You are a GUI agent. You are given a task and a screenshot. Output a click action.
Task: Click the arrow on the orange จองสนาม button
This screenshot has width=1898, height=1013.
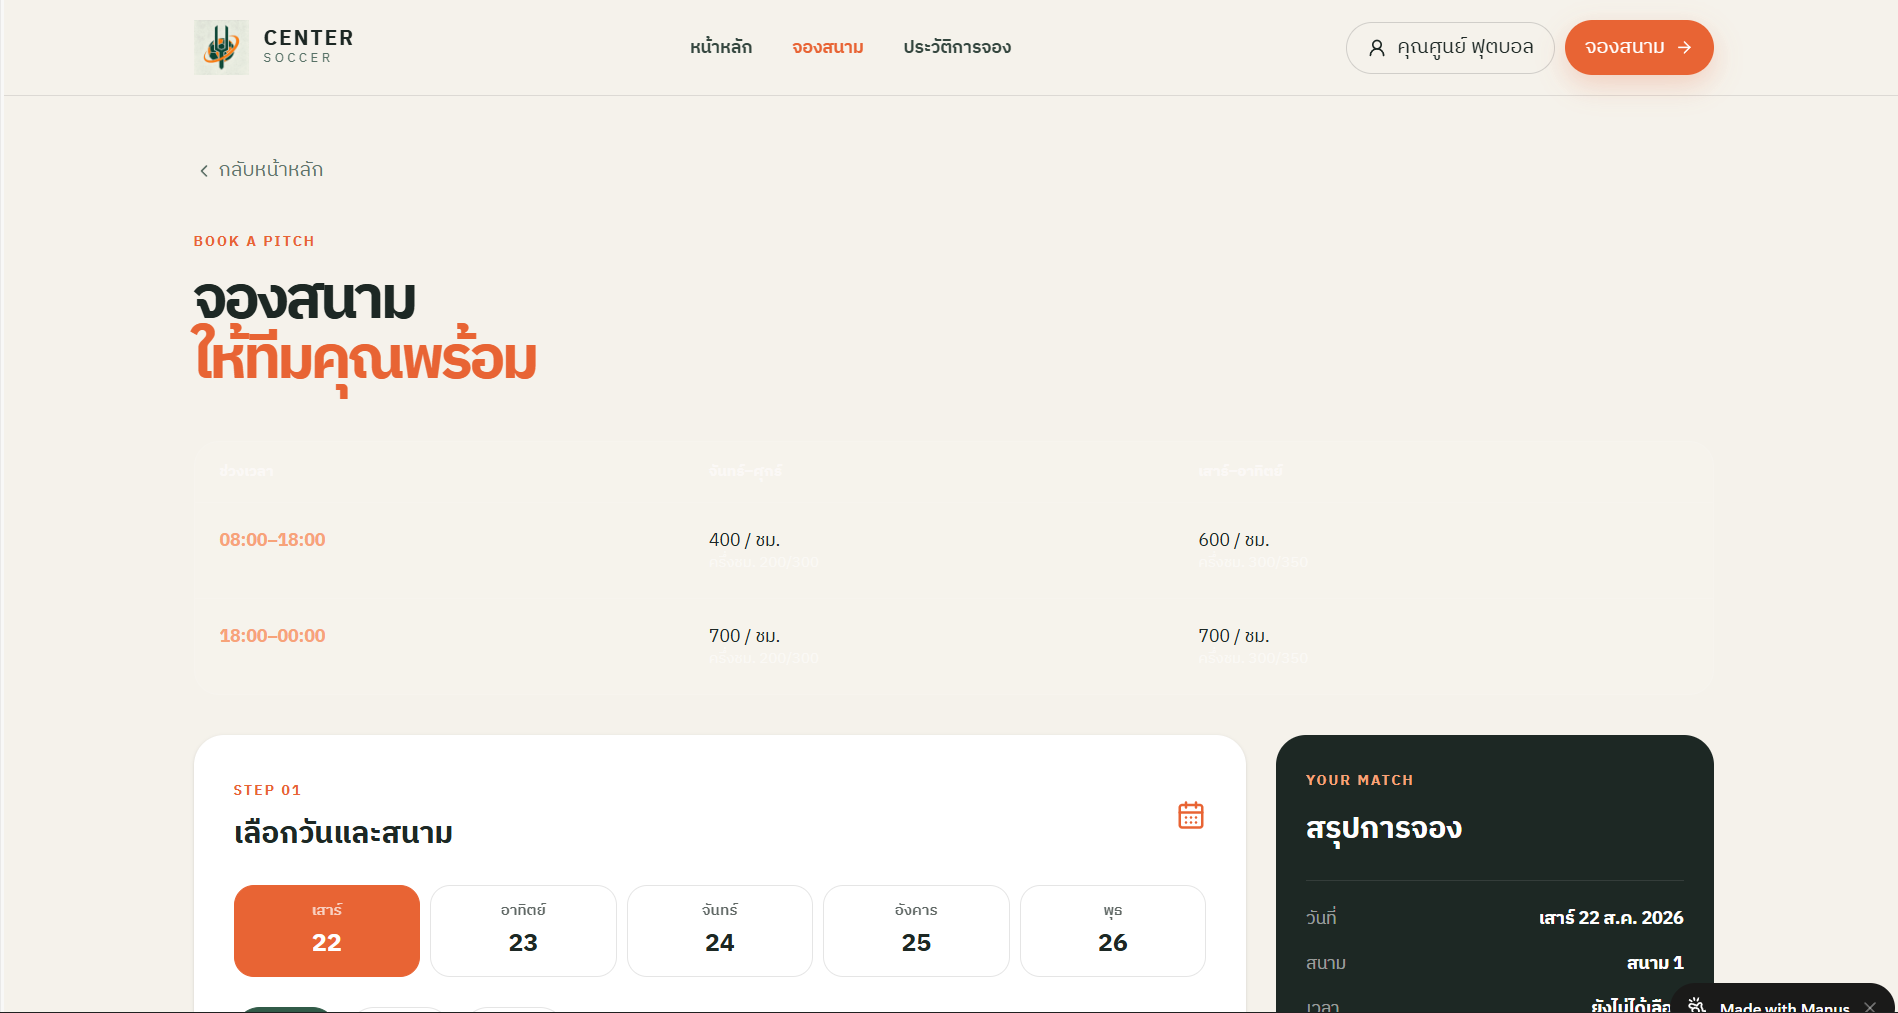[x=1685, y=47]
